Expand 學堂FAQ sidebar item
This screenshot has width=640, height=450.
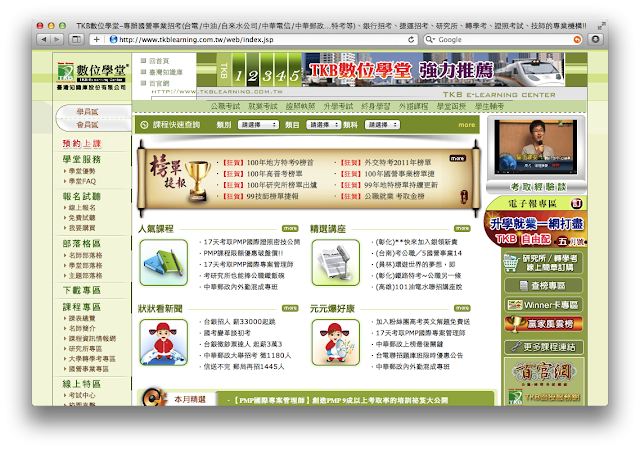click(80, 181)
